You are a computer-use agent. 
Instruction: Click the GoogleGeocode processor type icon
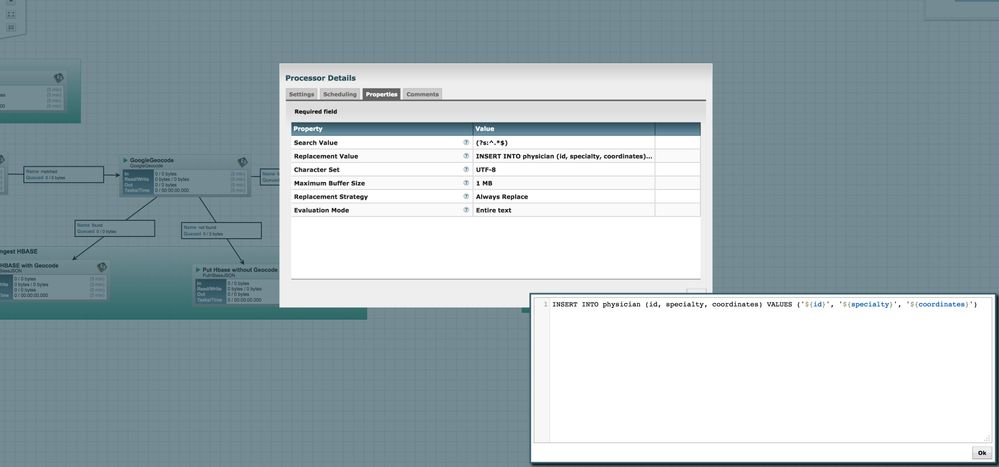[242, 162]
